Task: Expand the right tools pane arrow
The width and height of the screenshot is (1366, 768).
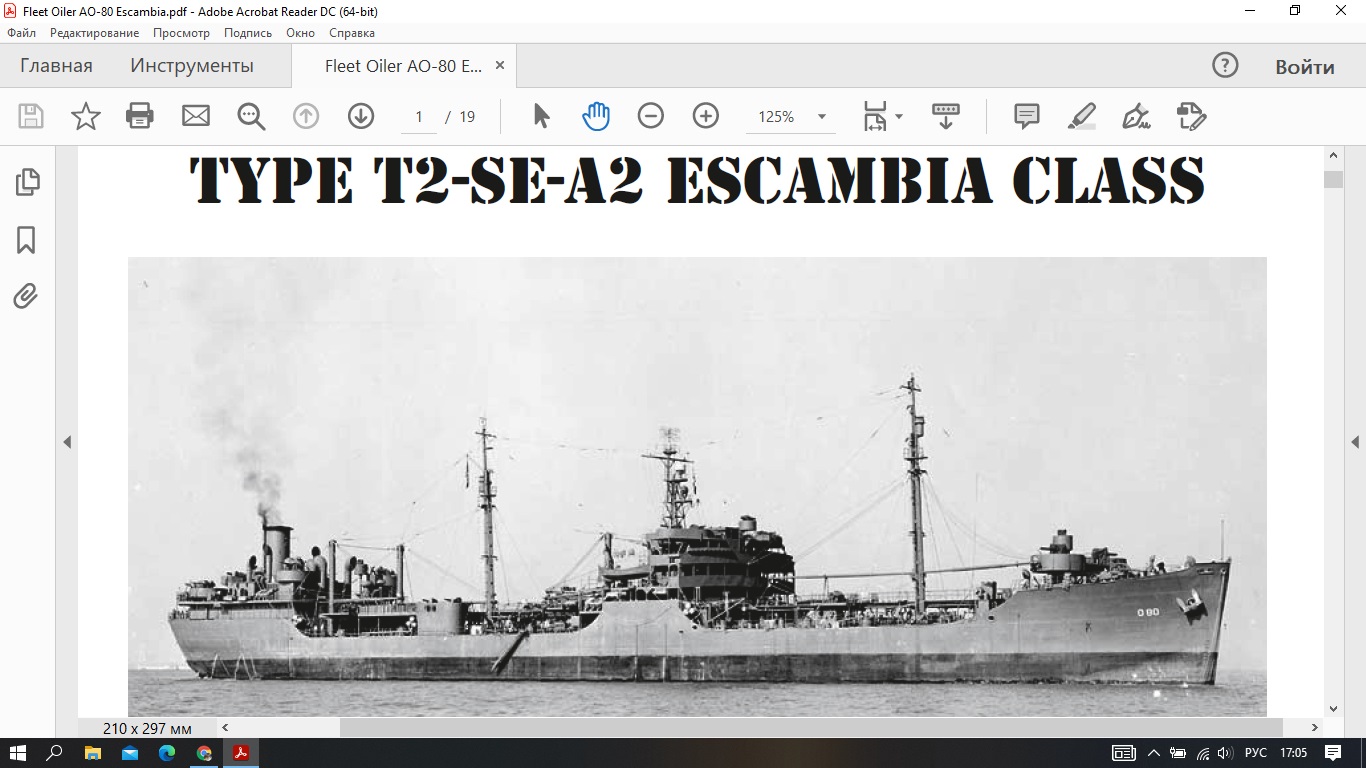Action: point(1356,442)
